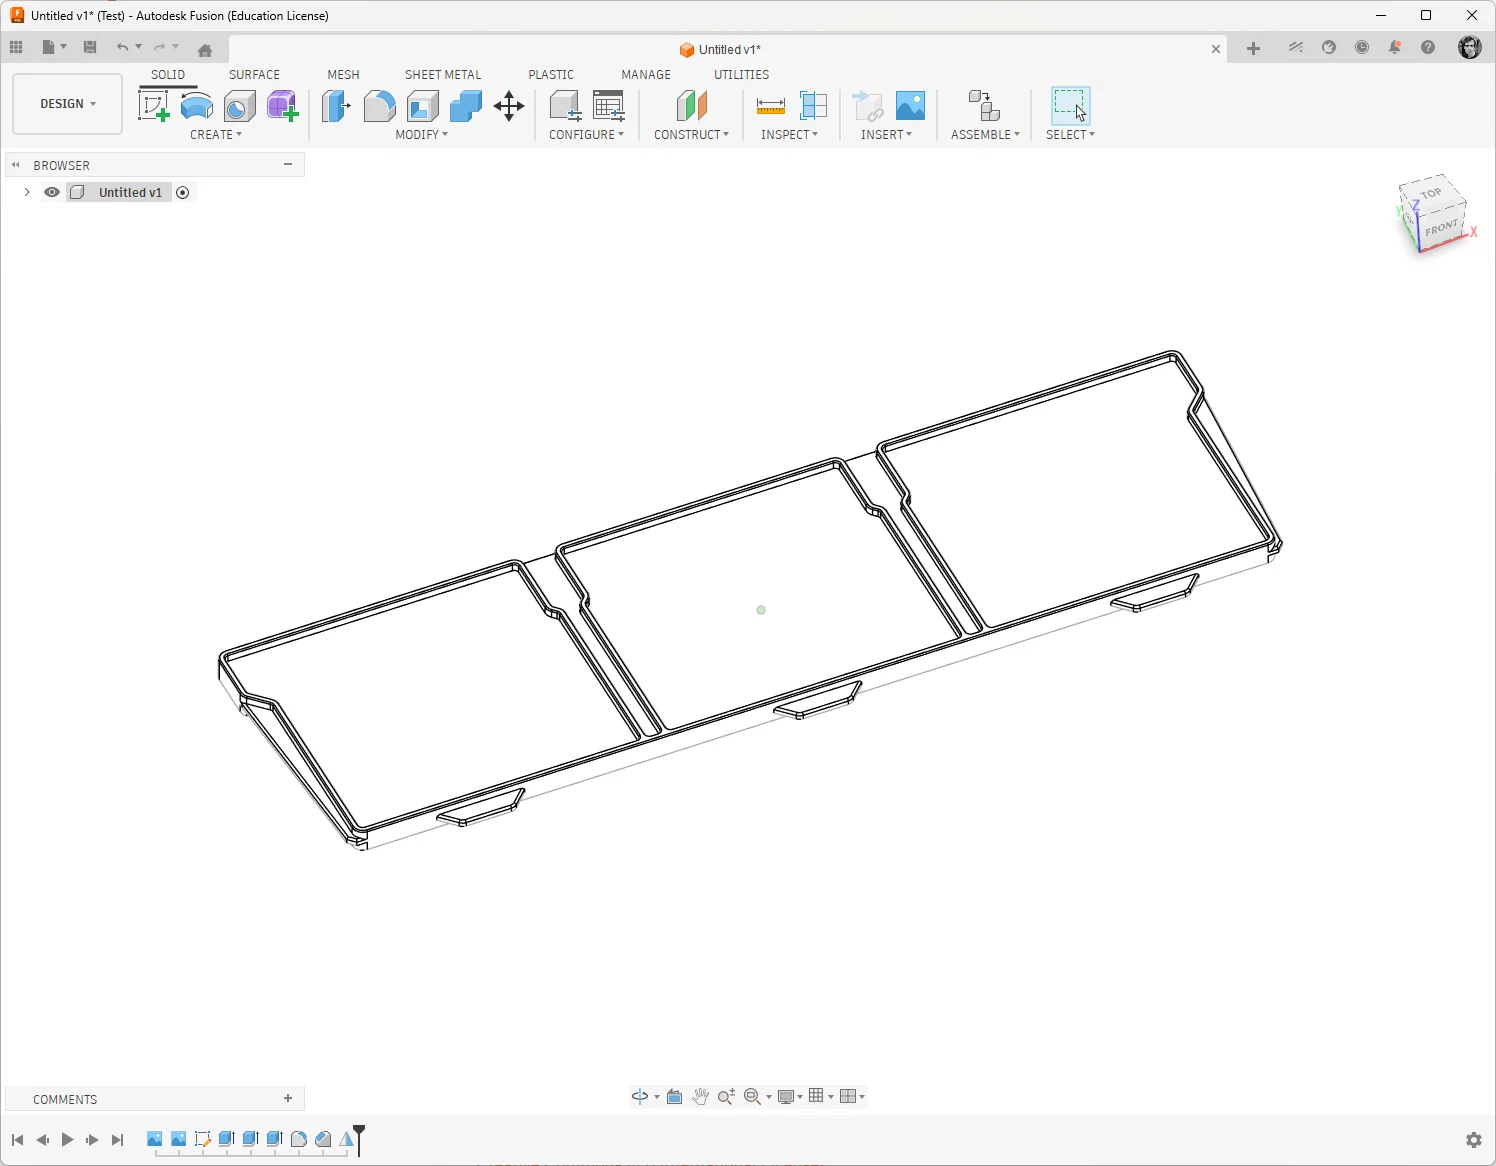Screen dimensions: 1496x1166
Task: Open the ASSEMBLE dropdown menu
Action: click(985, 135)
